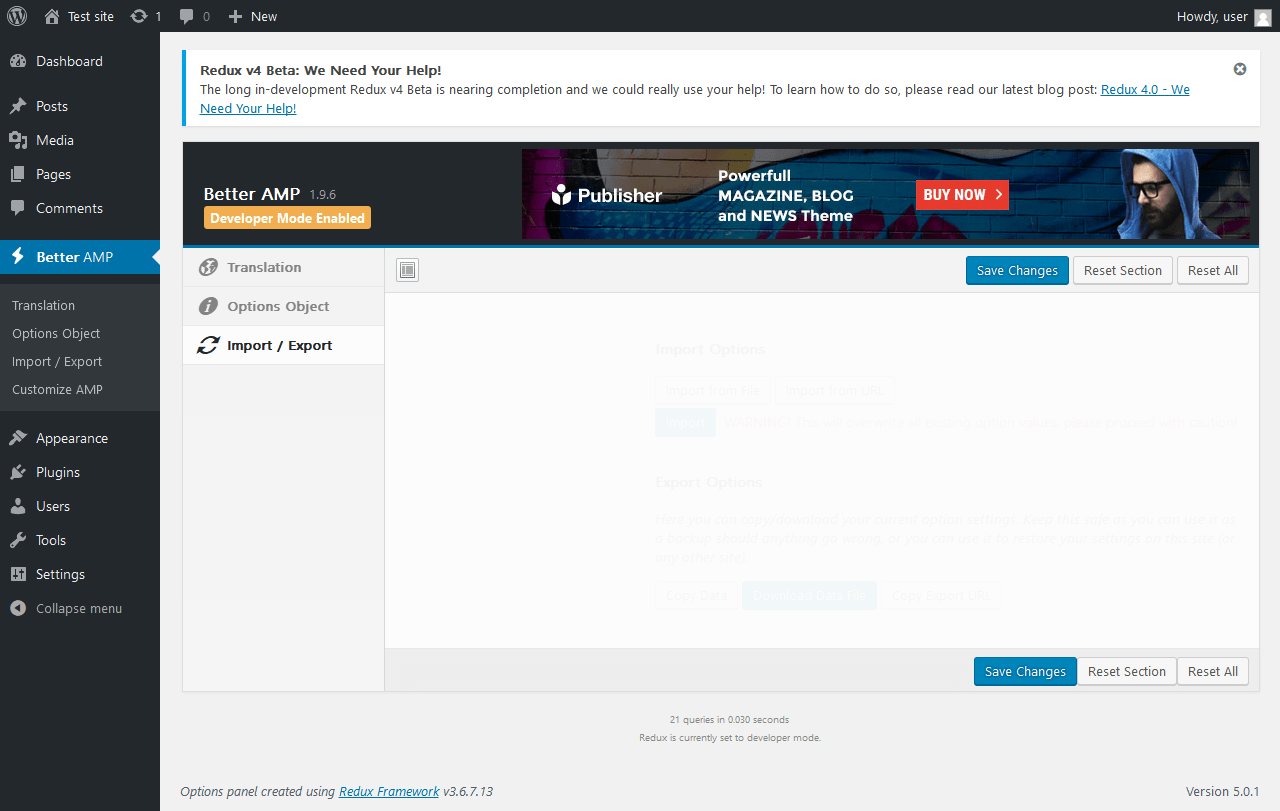Dismiss the Redux v4 Beta notice
The height and width of the screenshot is (811, 1280).
click(x=1240, y=69)
